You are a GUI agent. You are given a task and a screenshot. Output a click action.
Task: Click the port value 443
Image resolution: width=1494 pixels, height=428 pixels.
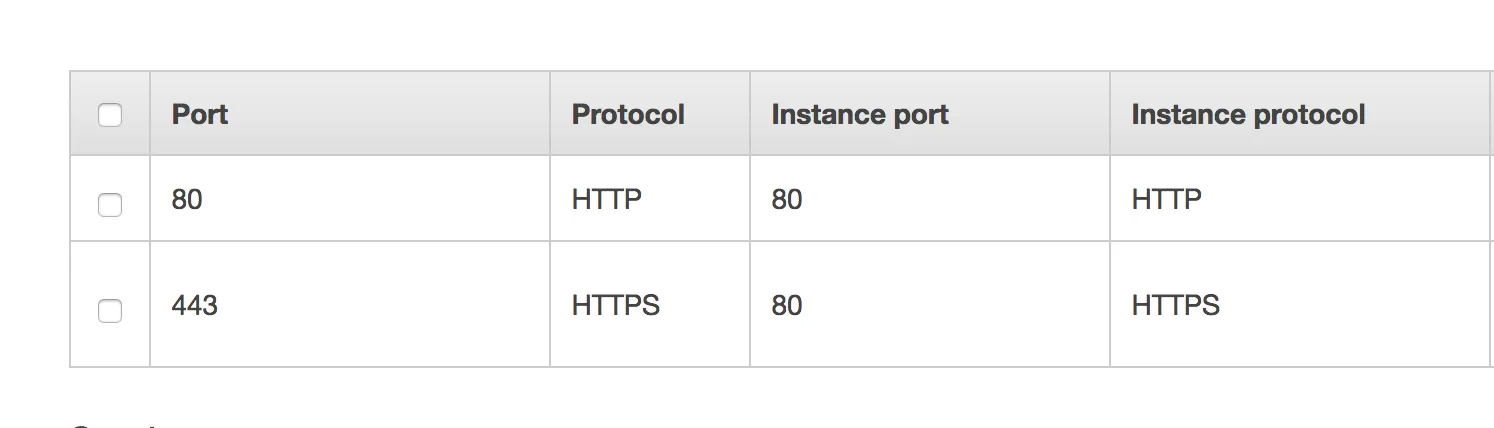tap(194, 305)
